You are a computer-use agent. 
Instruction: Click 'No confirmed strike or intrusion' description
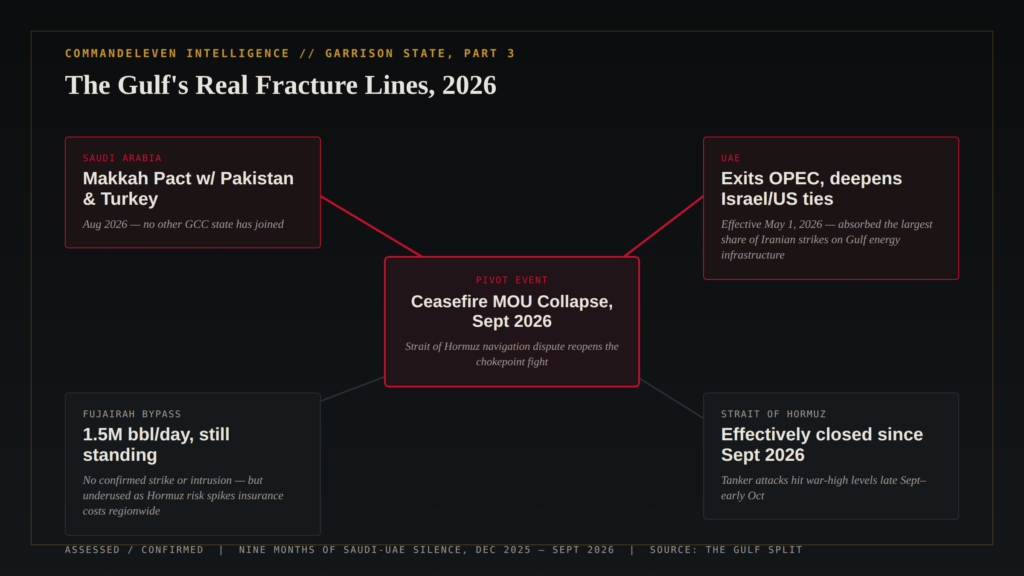pos(183,496)
